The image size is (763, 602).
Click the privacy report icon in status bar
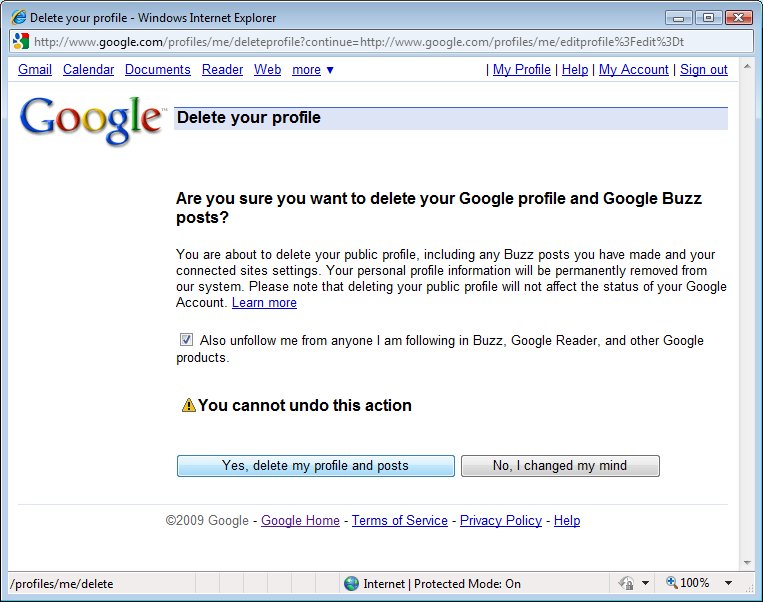pos(626,583)
